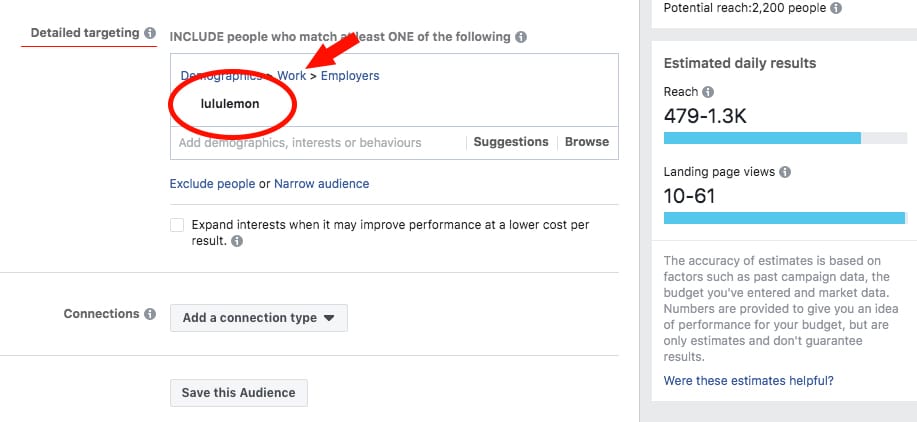Open the Browse targeting options
Viewport: 917px width, 422px height.
587,142
